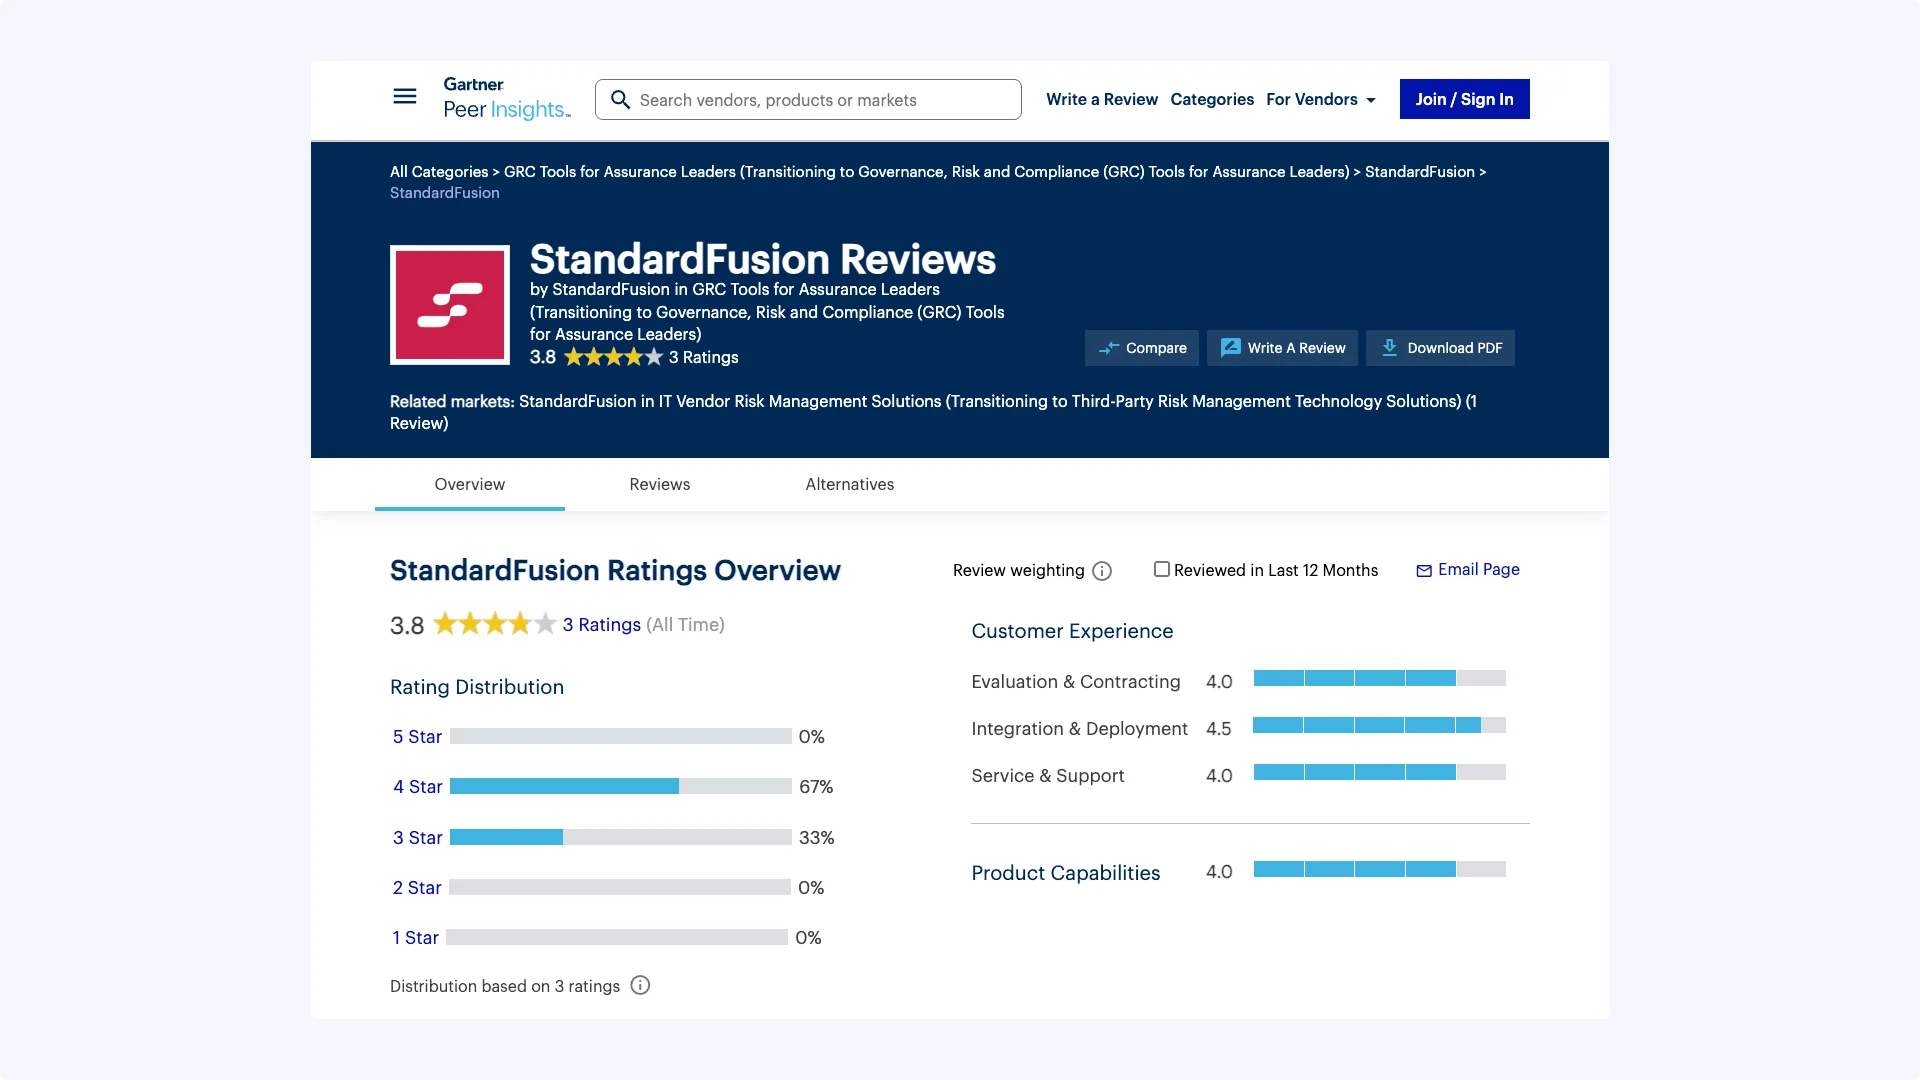Image resolution: width=1920 pixels, height=1080 pixels.
Task: Click the Download PDF arrow icon
Action: click(x=1389, y=347)
